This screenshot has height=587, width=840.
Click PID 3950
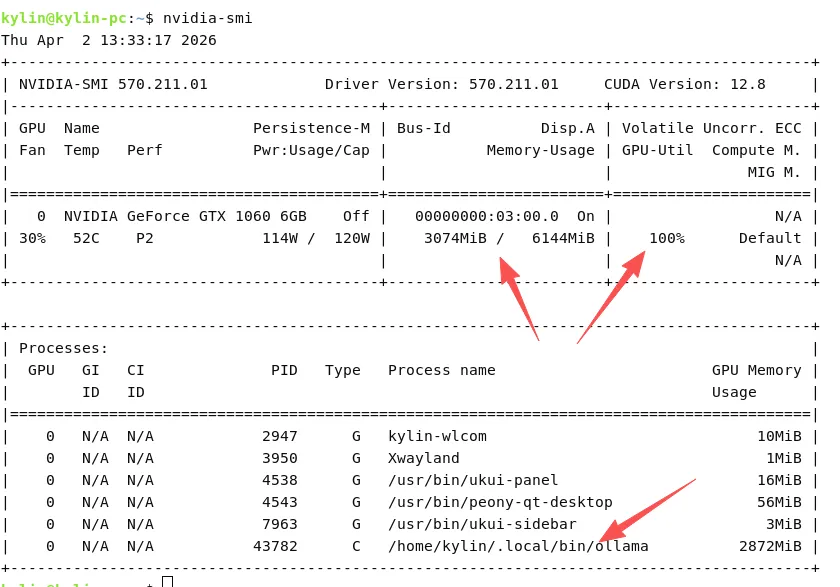point(280,458)
